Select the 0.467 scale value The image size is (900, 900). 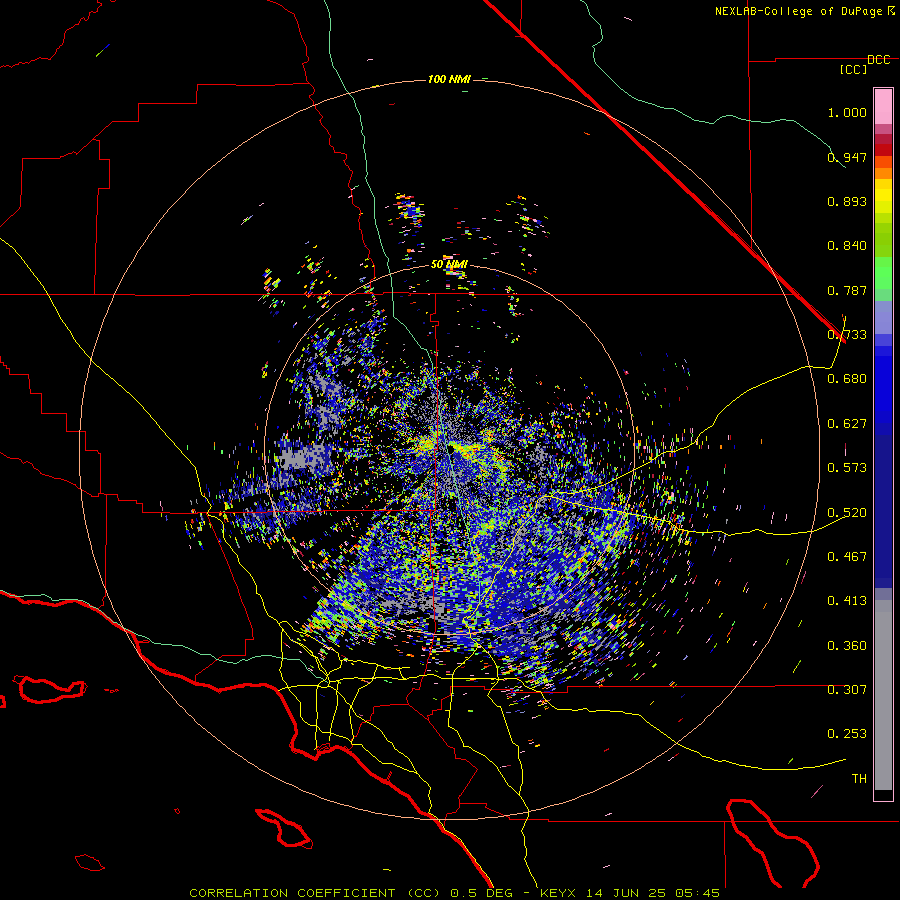pyautogui.click(x=847, y=557)
